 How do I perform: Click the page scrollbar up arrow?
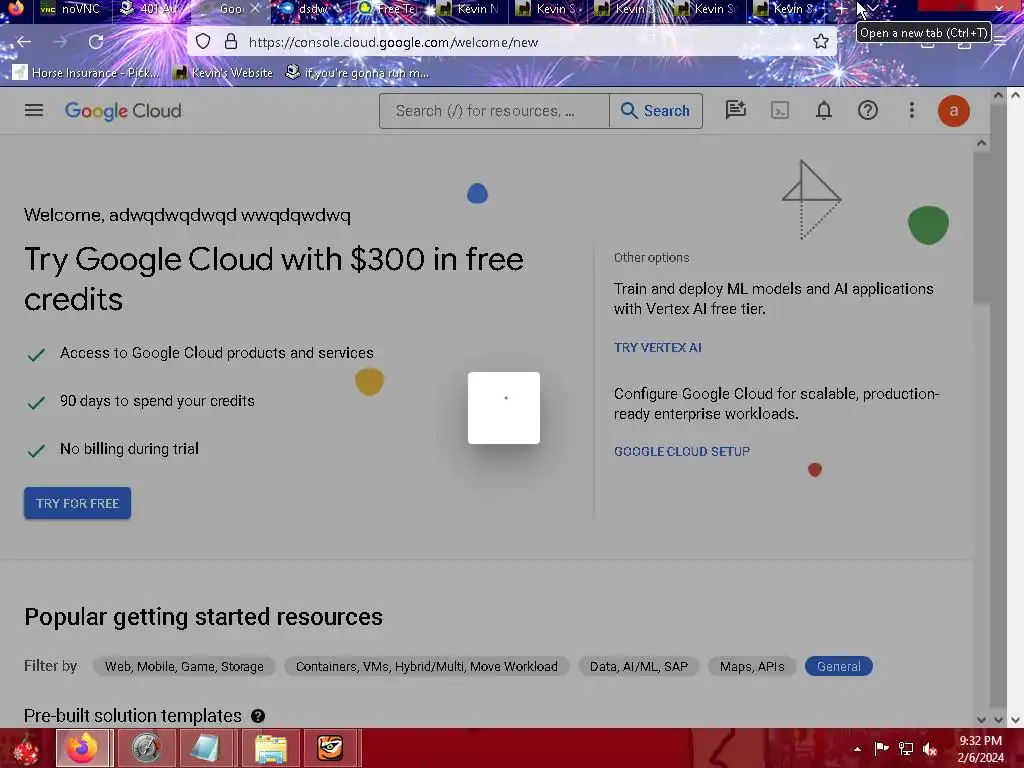(1016, 95)
